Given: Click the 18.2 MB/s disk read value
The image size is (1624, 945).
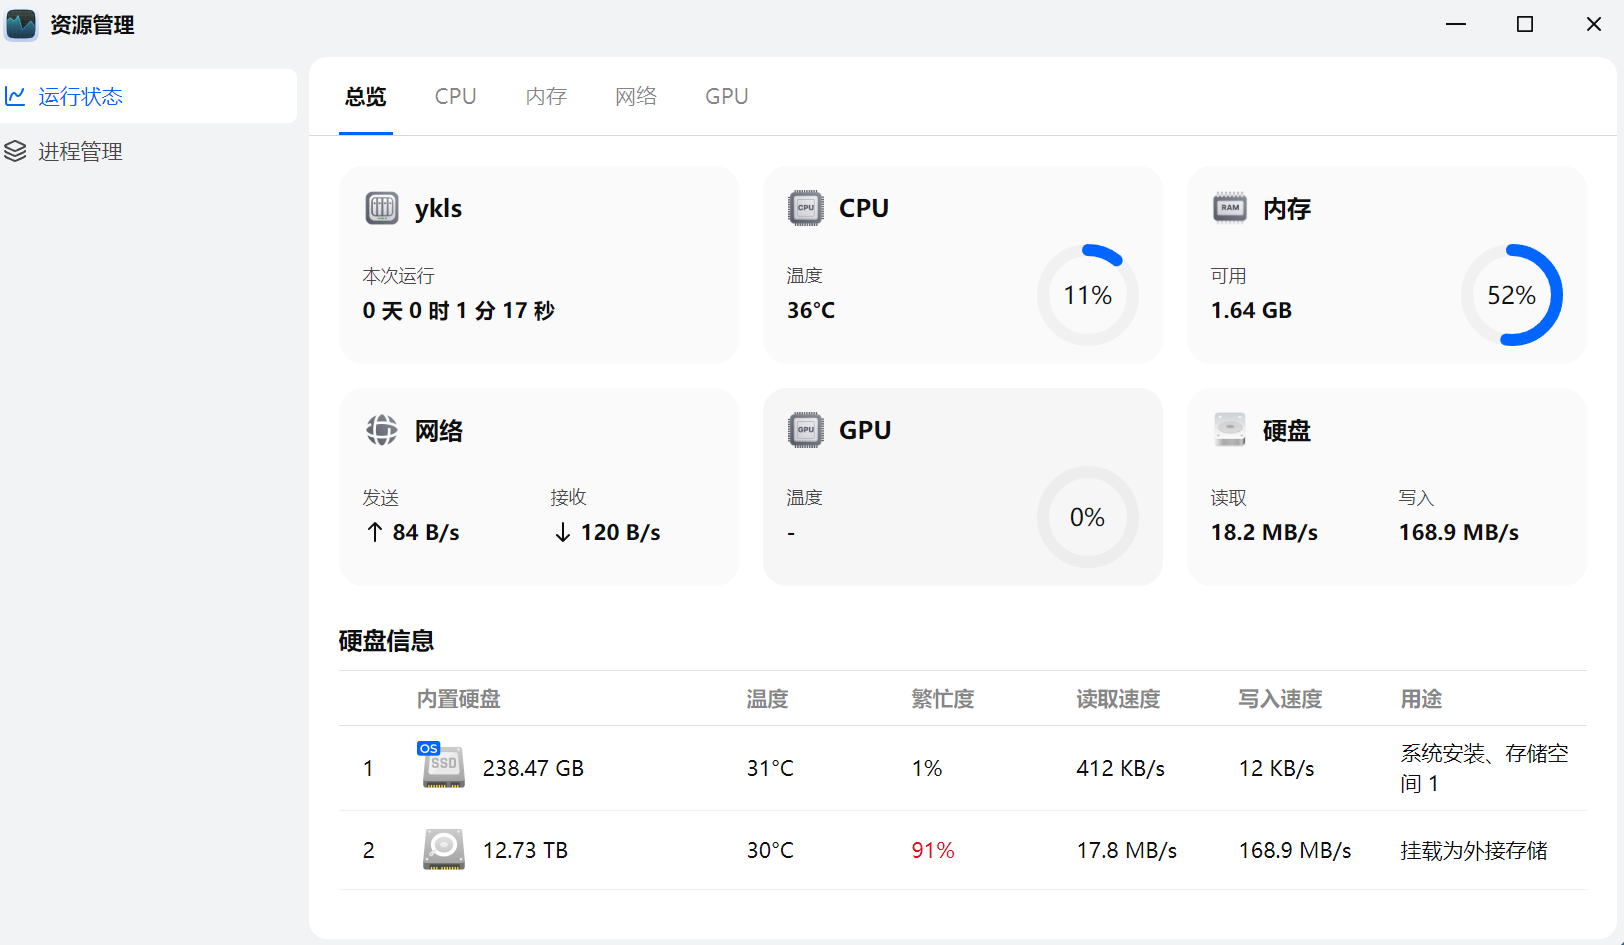Looking at the screenshot, I should [x=1264, y=532].
